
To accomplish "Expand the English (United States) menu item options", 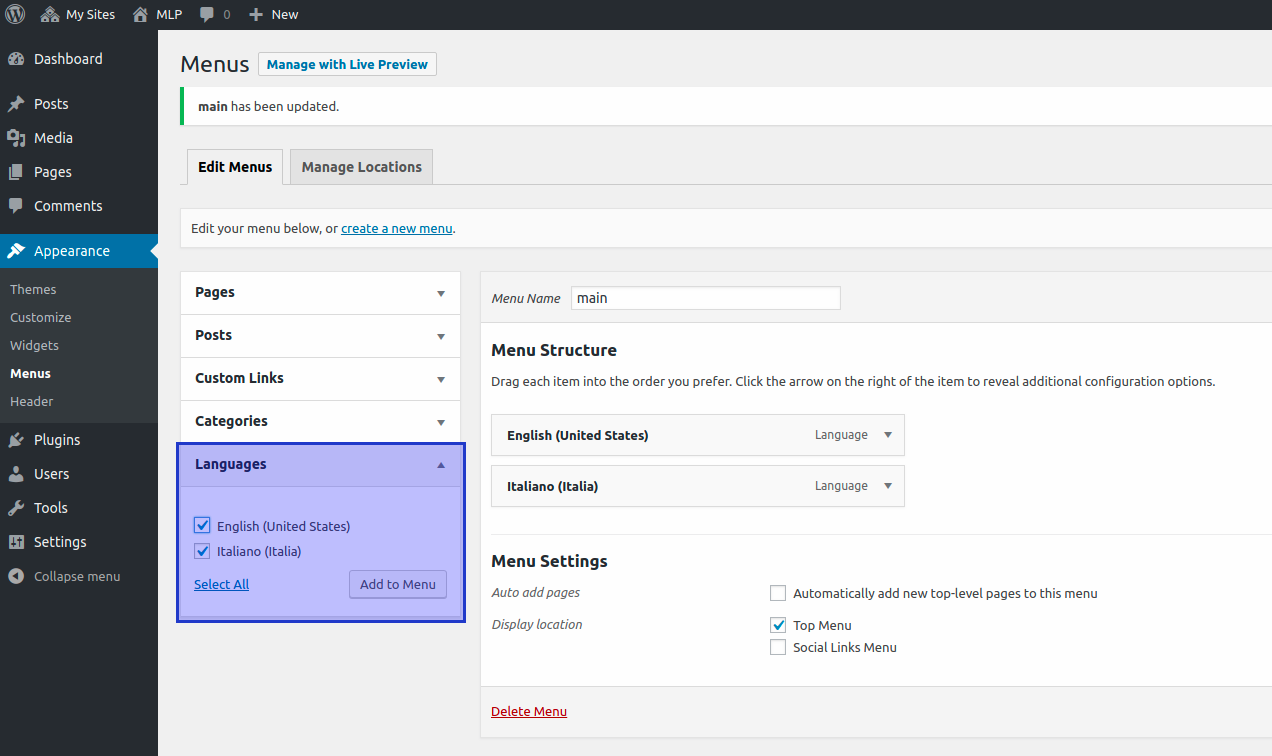I will (887, 435).
